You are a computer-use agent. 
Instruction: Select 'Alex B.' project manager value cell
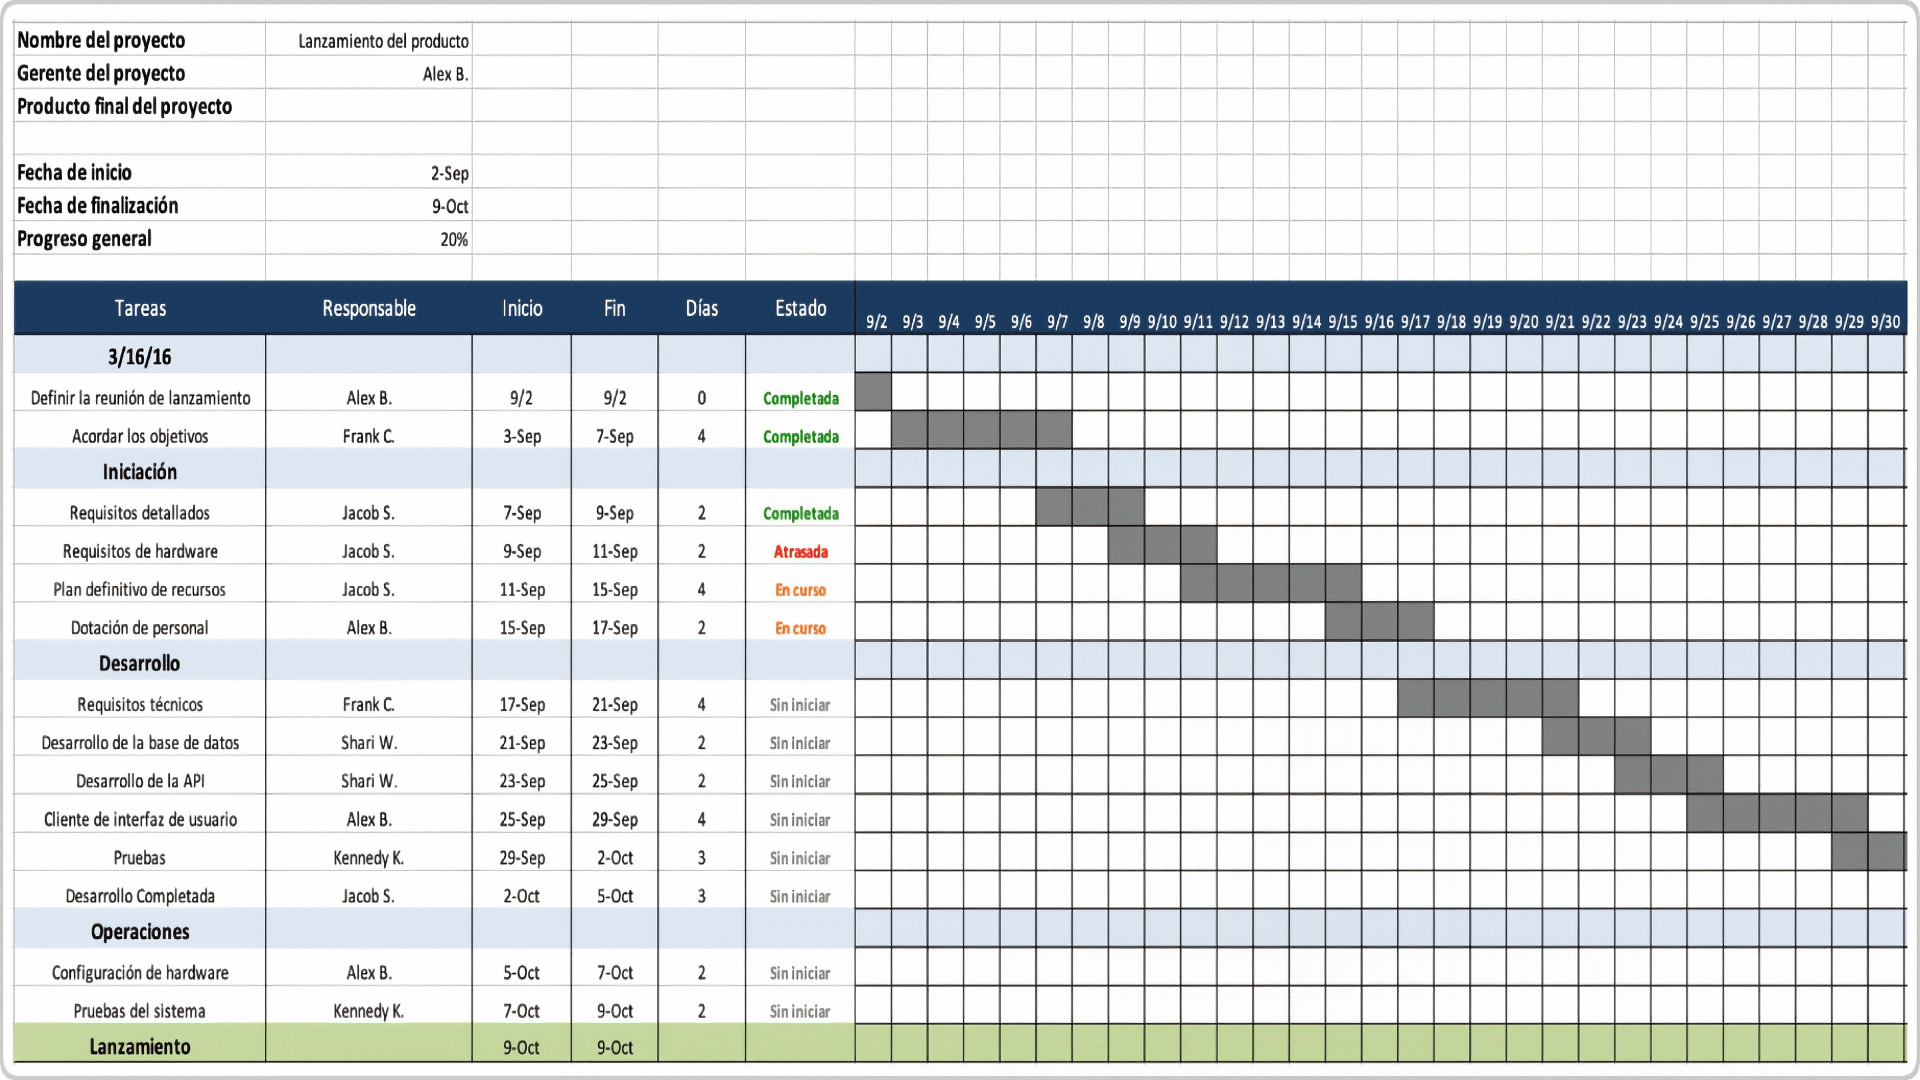click(x=369, y=74)
